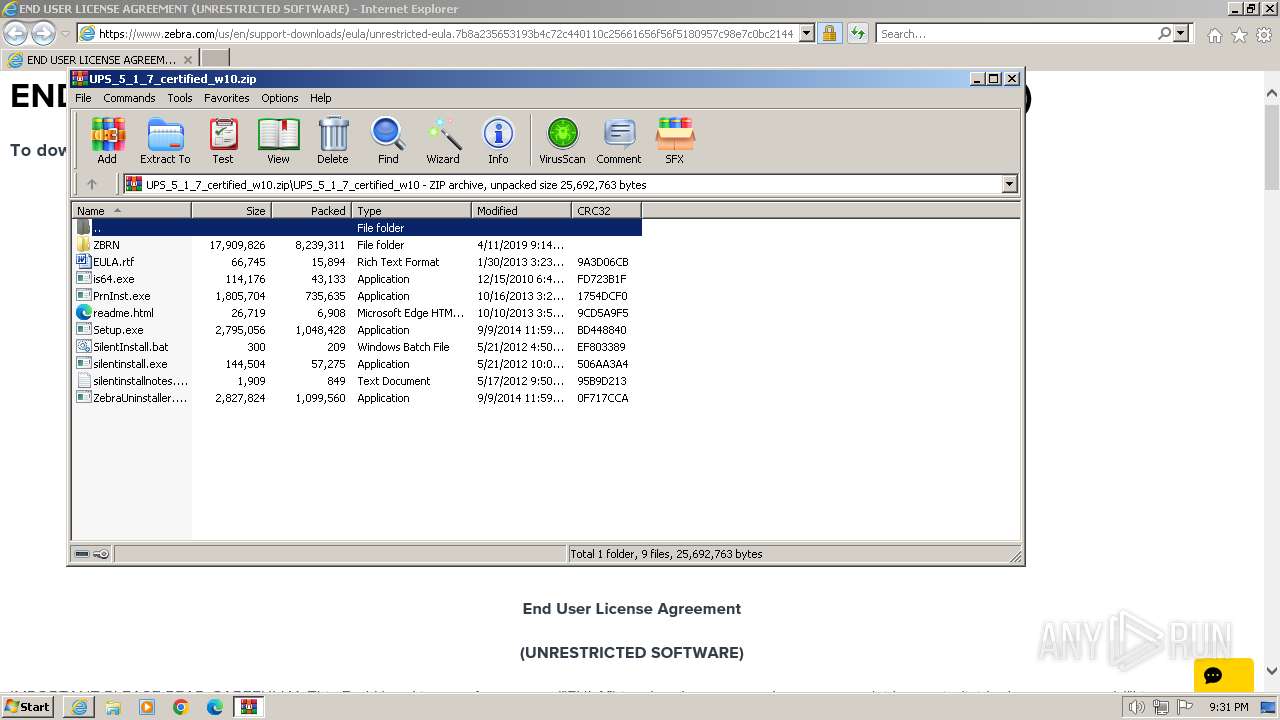Click the volume speaker tray icon
1280x720 pixels.
(1137, 707)
